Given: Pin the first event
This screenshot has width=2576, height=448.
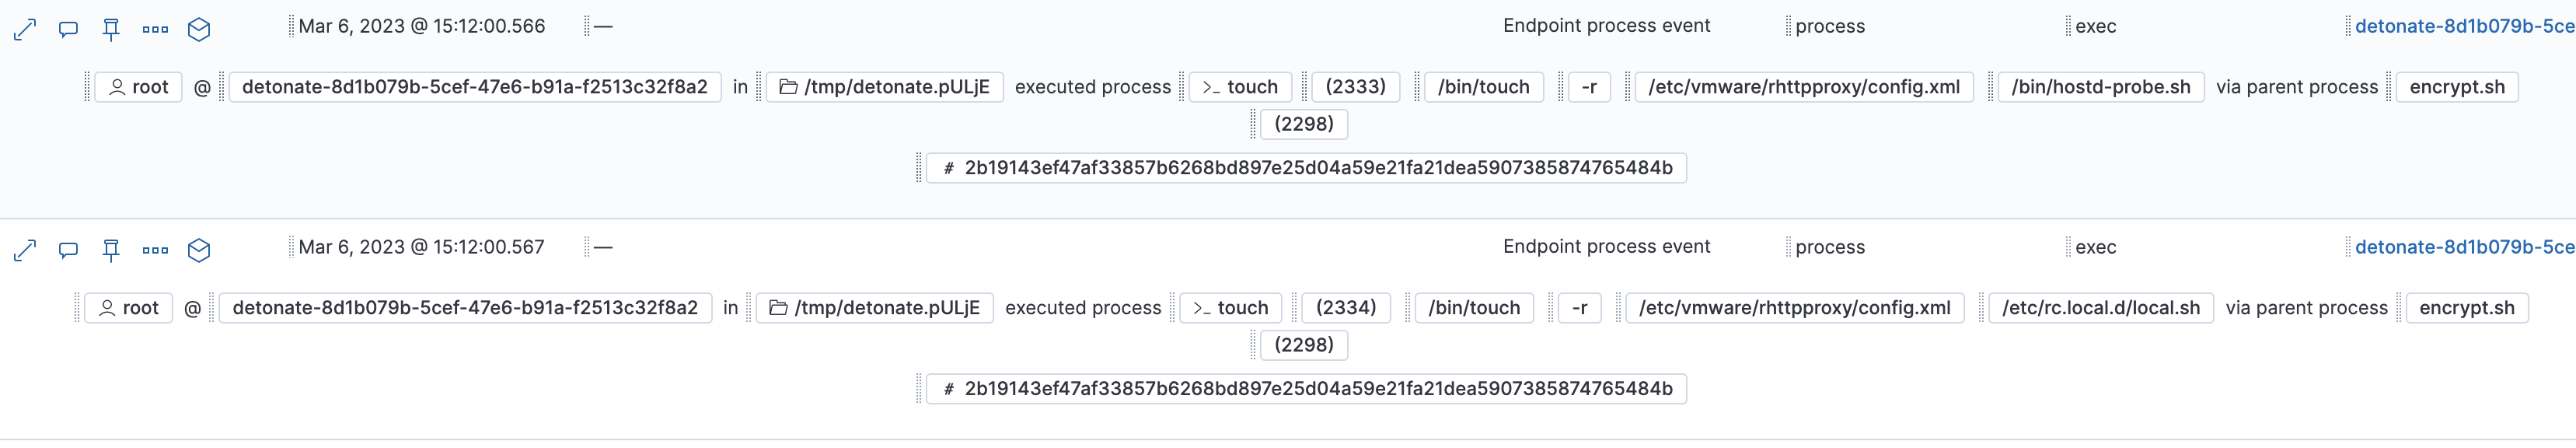Looking at the screenshot, I should [x=112, y=29].
